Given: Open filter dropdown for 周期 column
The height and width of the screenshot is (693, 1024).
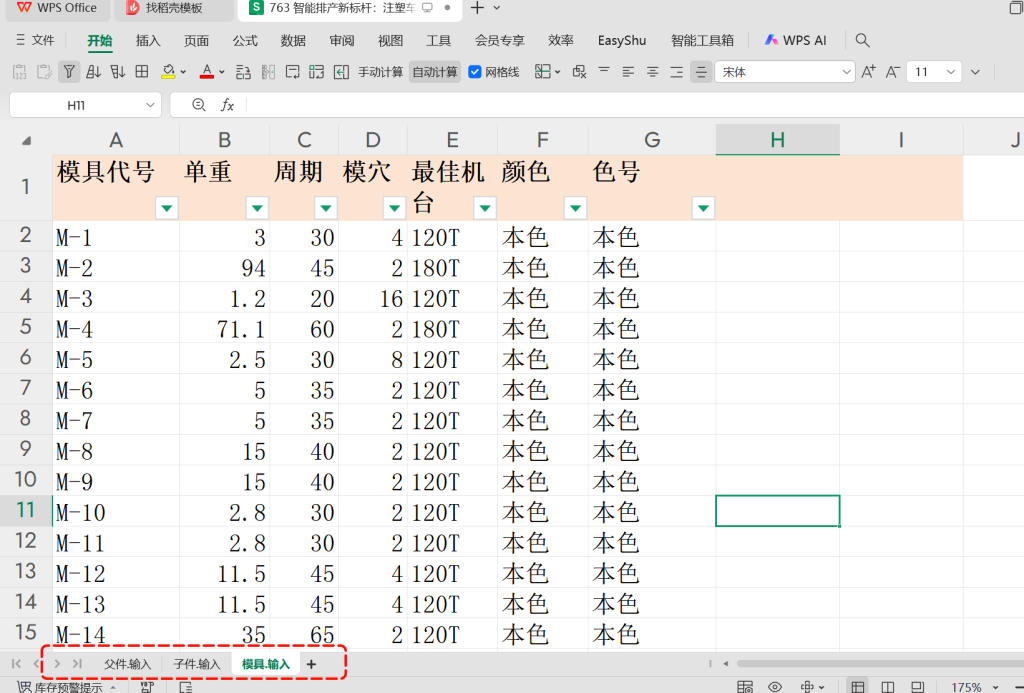Looking at the screenshot, I should [326, 208].
